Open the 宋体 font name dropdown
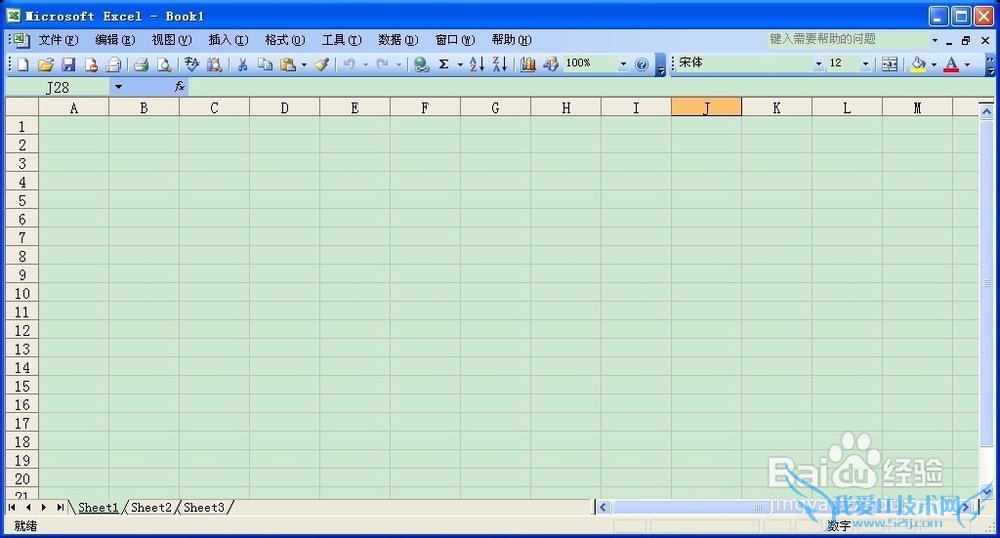 coord(818,64)
